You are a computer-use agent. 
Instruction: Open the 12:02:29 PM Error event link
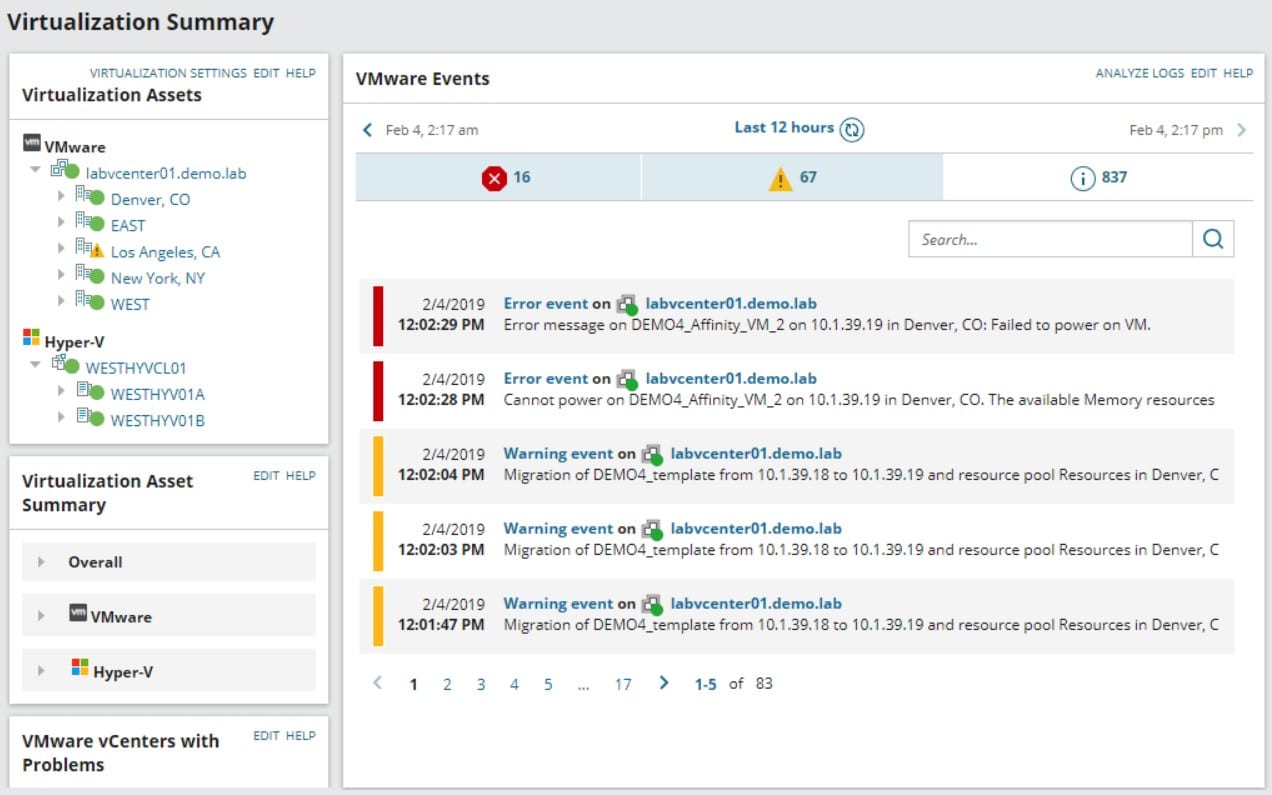pyautogui.click(x=546, y=303)
